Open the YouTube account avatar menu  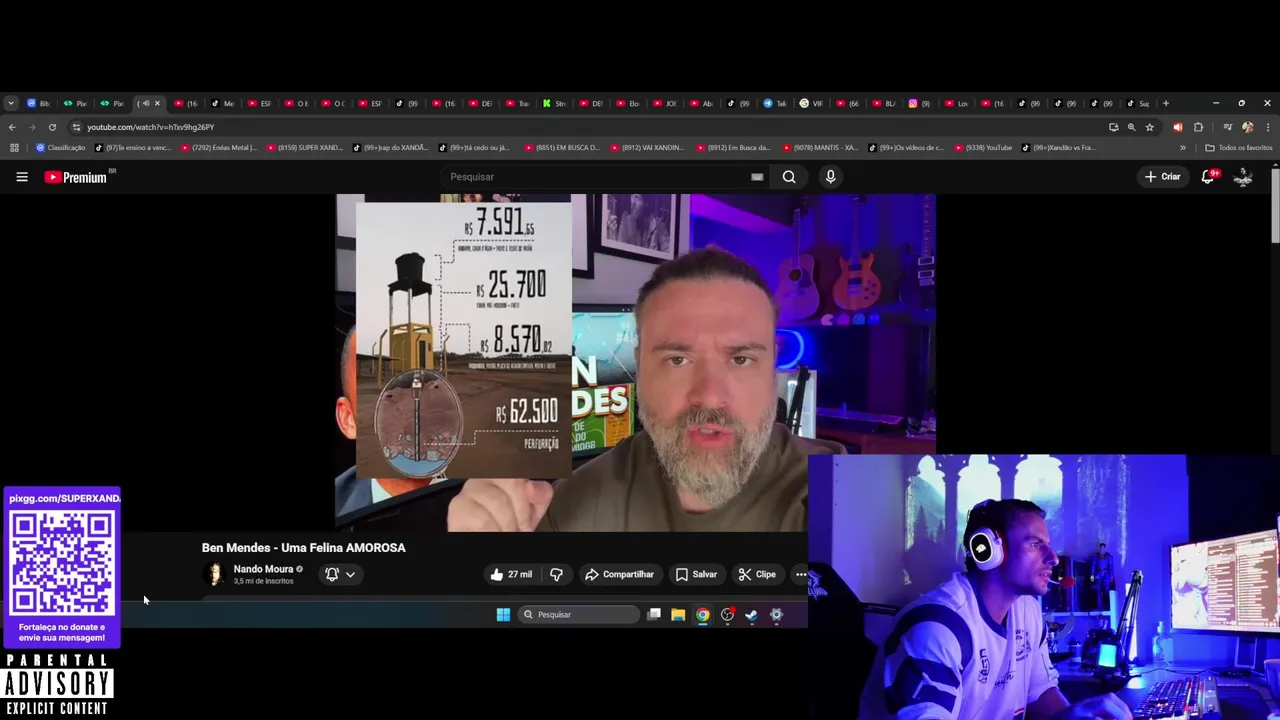coord(1243,177)
